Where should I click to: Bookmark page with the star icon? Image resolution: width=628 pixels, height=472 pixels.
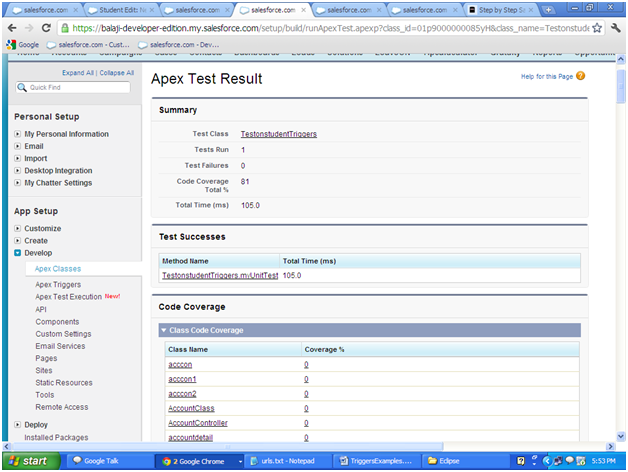pos(597,28)
